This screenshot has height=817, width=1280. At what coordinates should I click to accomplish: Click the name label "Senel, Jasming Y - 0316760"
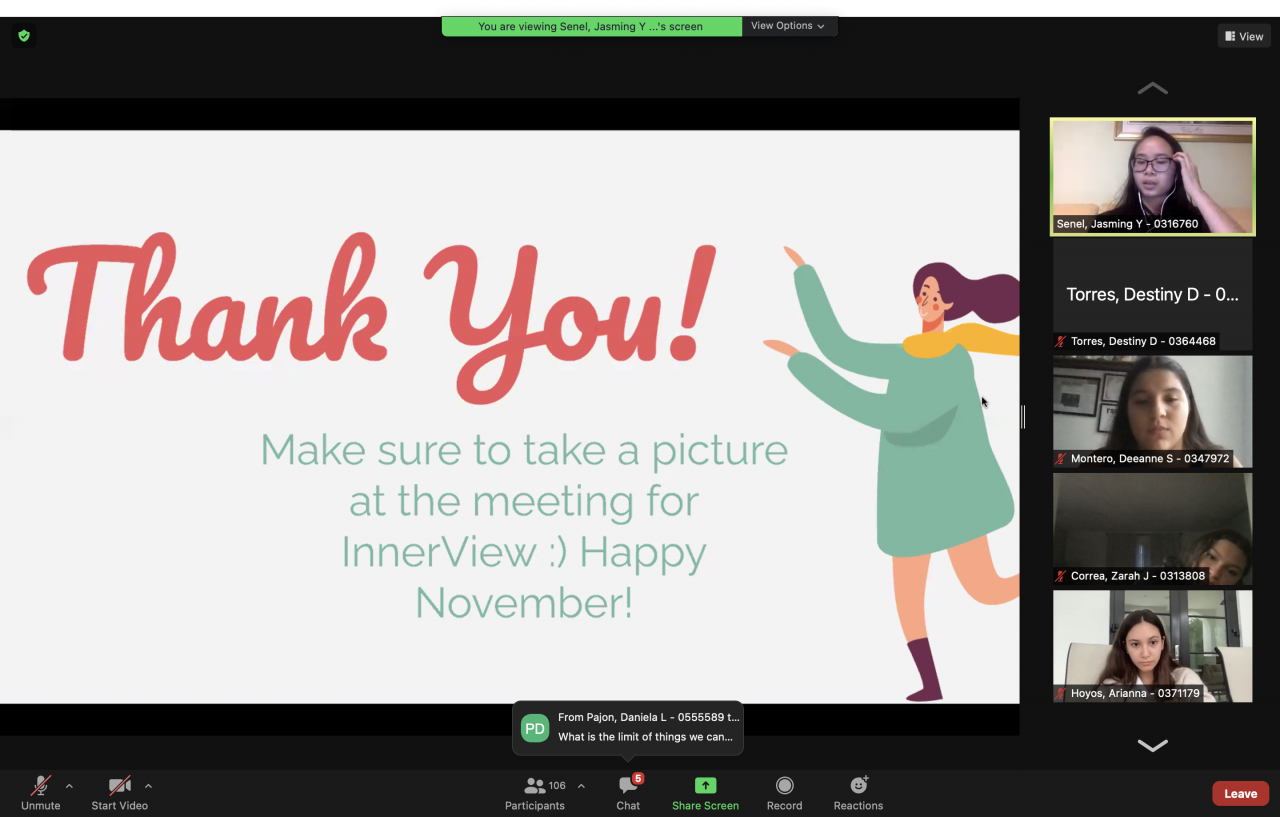(x=1127, y=224)
